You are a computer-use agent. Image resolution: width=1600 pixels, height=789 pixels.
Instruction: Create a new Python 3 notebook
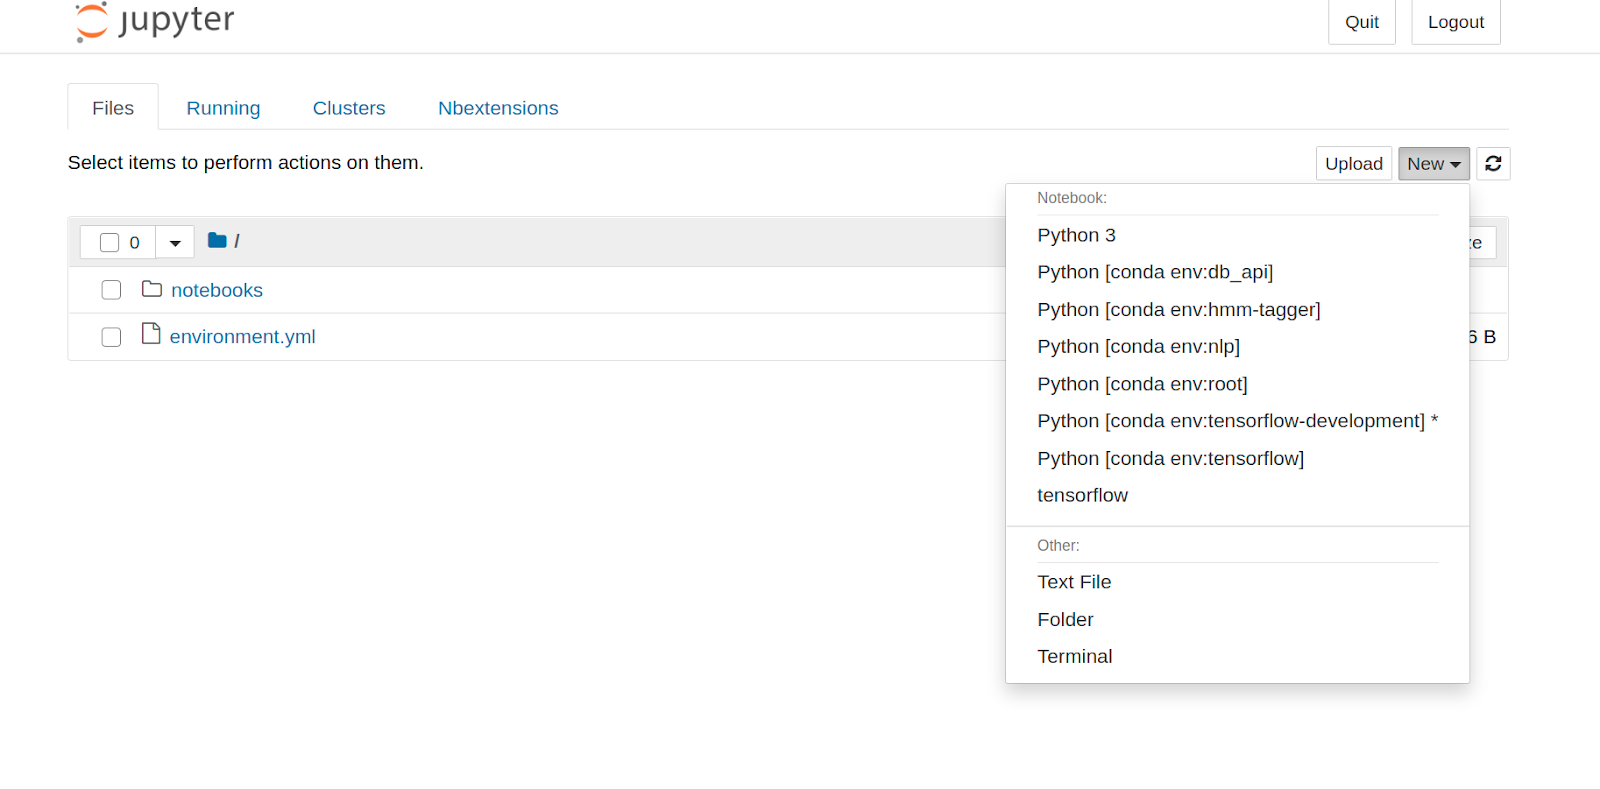point(1076,235)
